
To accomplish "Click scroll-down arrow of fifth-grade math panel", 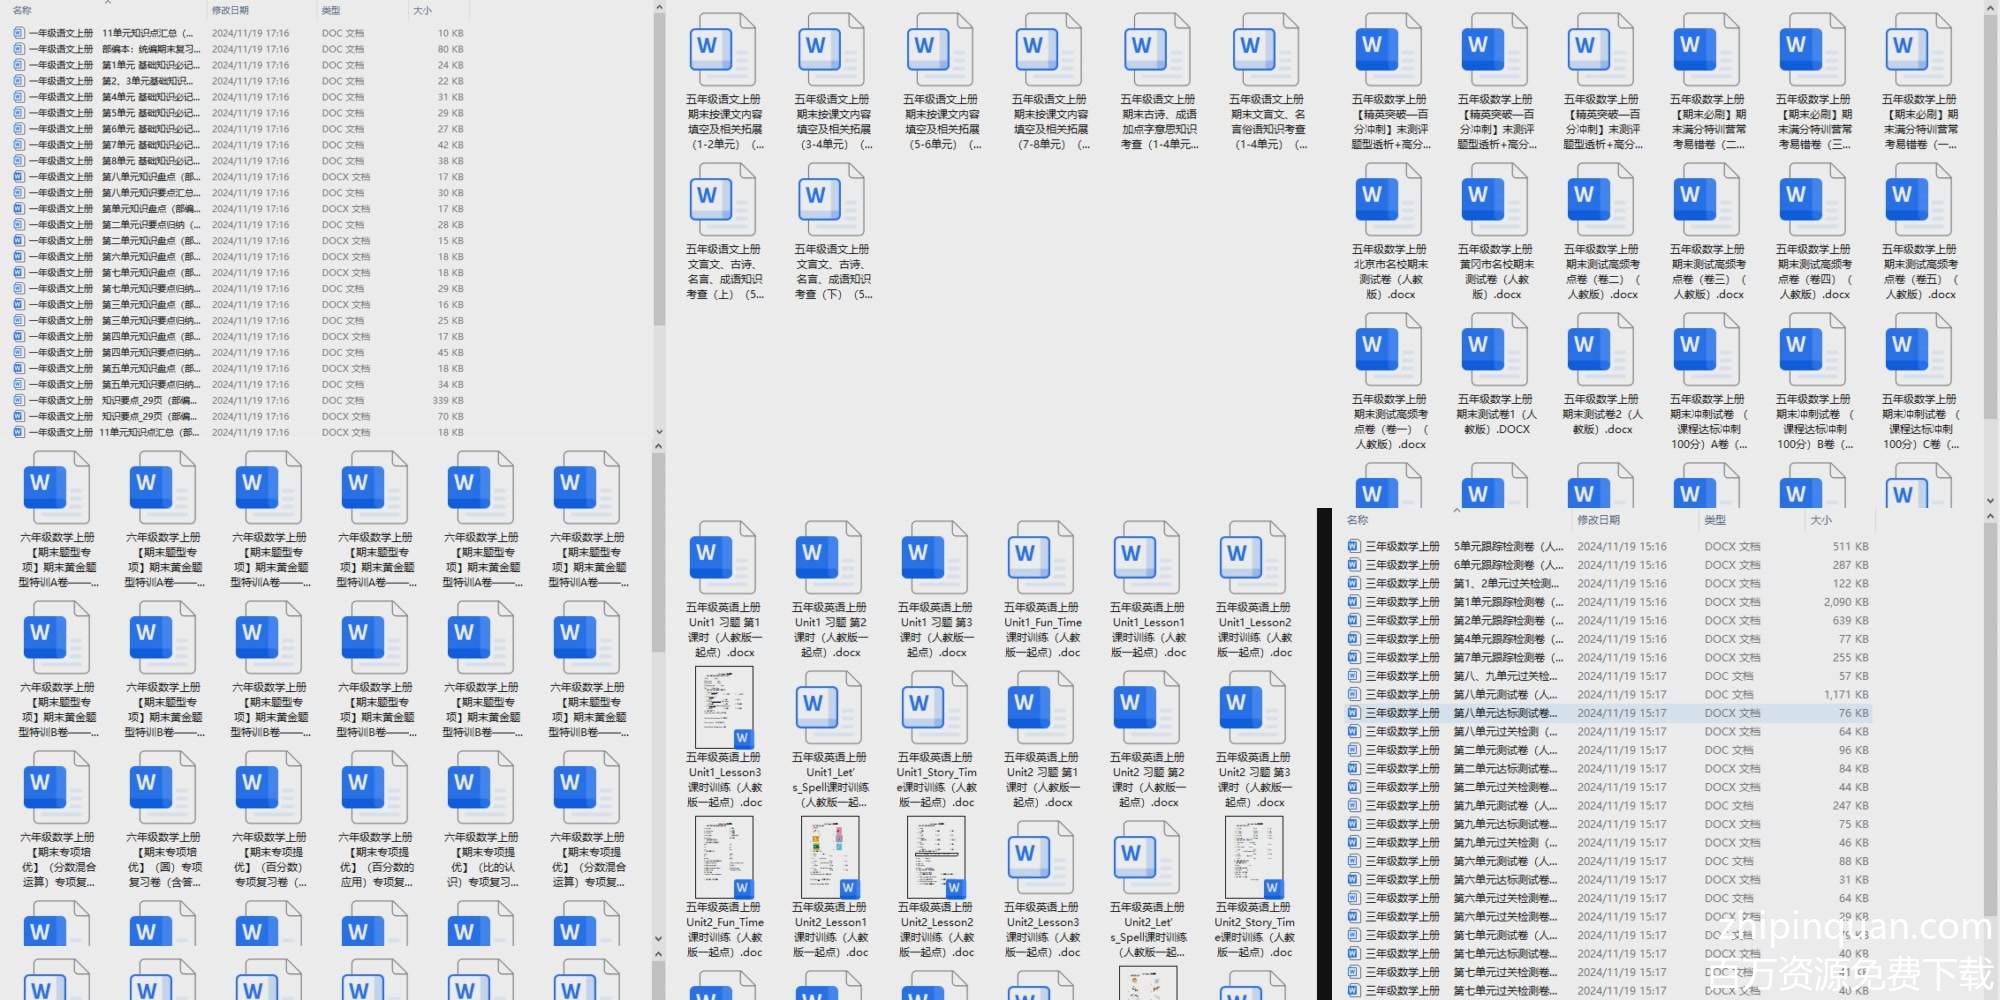I will pos(1990,501).
